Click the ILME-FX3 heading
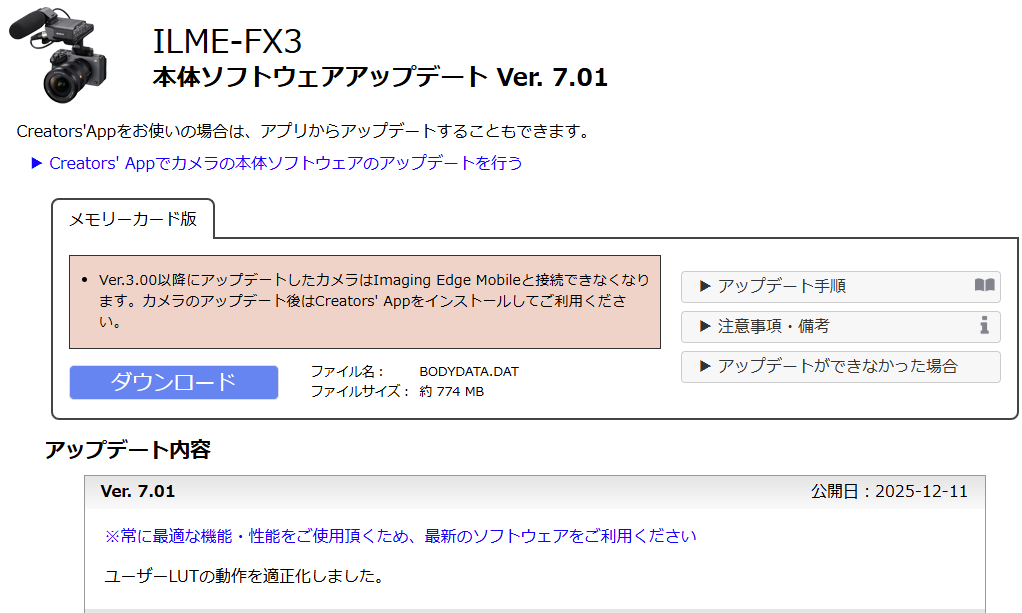1022x613 pixels. pos(227,42)
